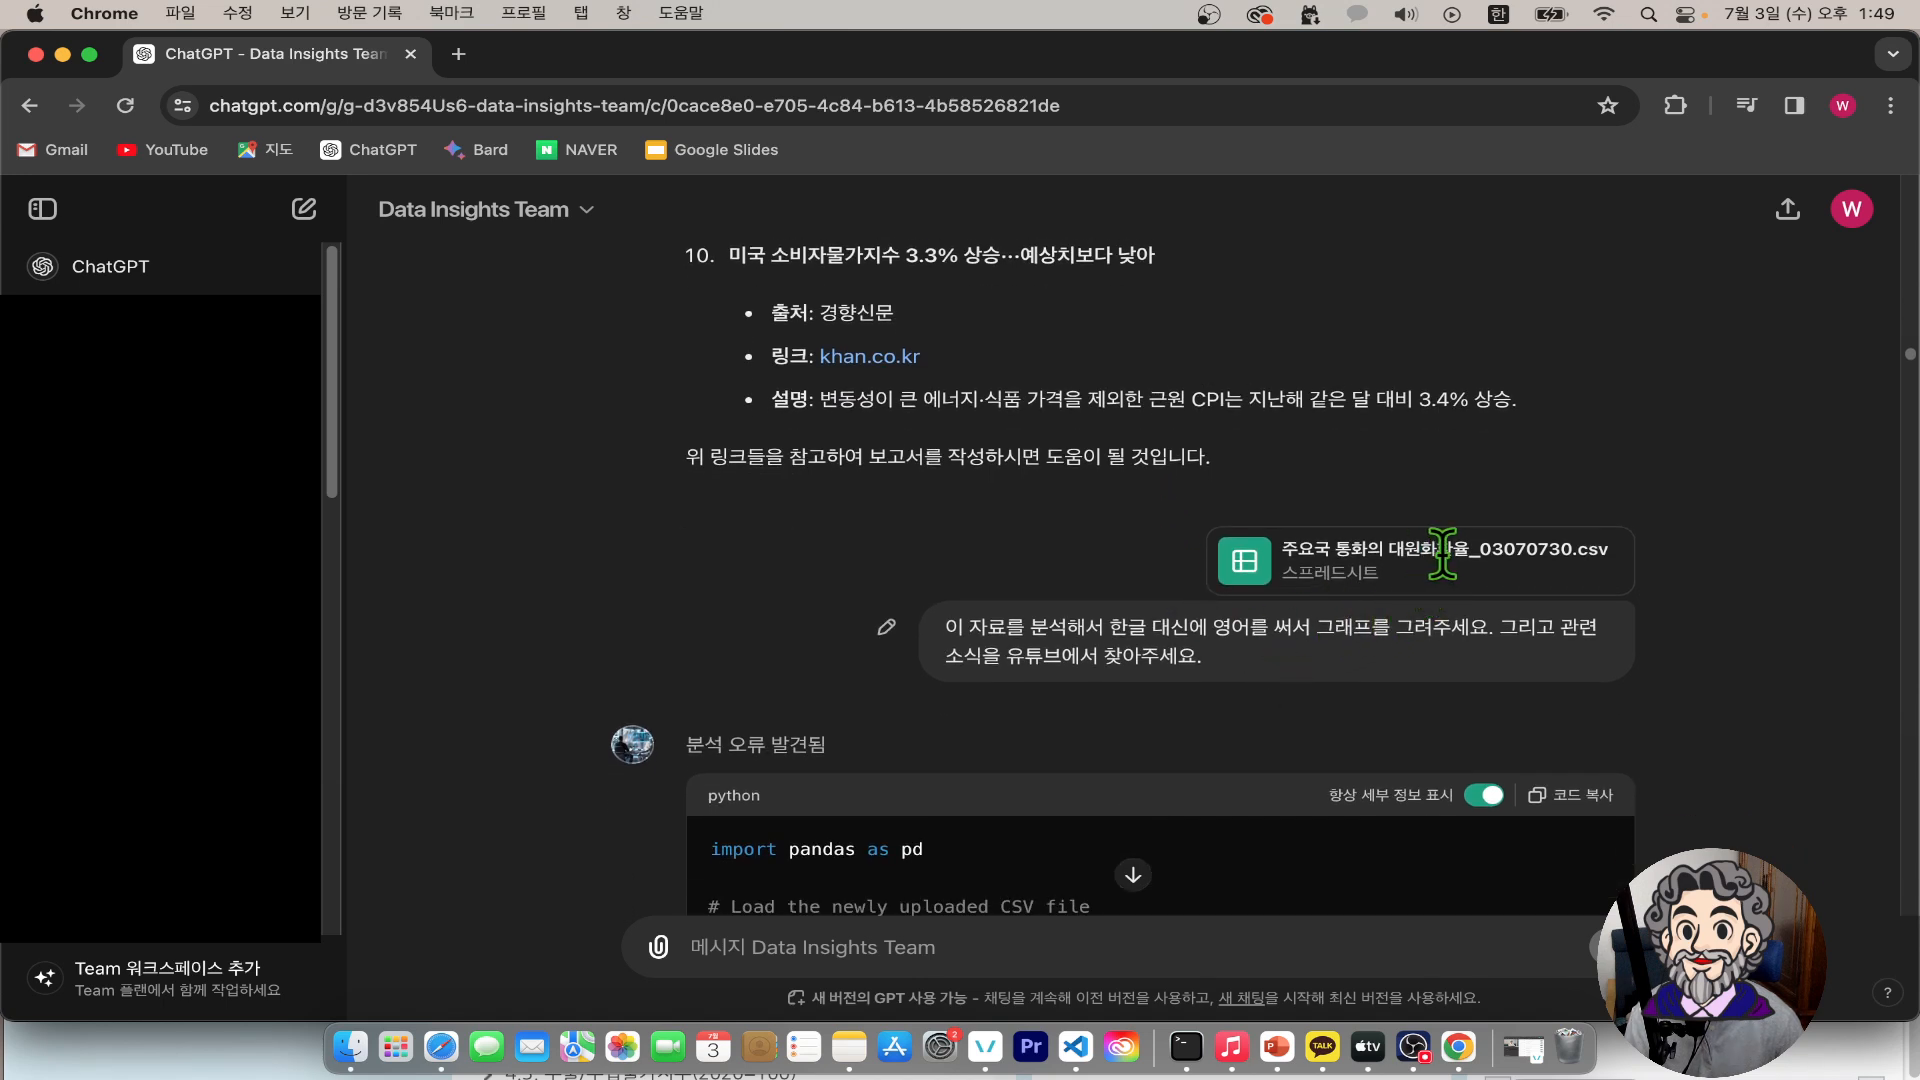
Task: Open the YouTube bookmark
Action: point(162,150)
